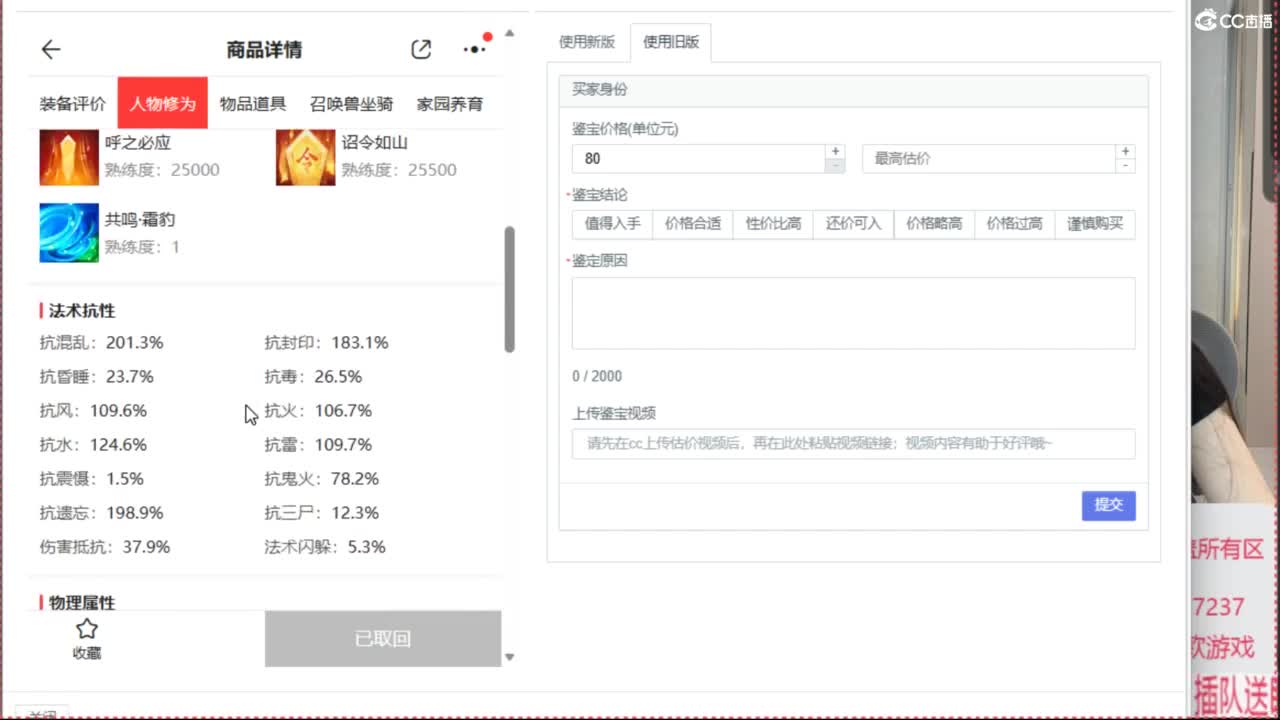Viewport: 1280px width, 720px height.
Task: Select the 呼之必应 skill icon
Action: pyautogui.click(x=69, y=157)
